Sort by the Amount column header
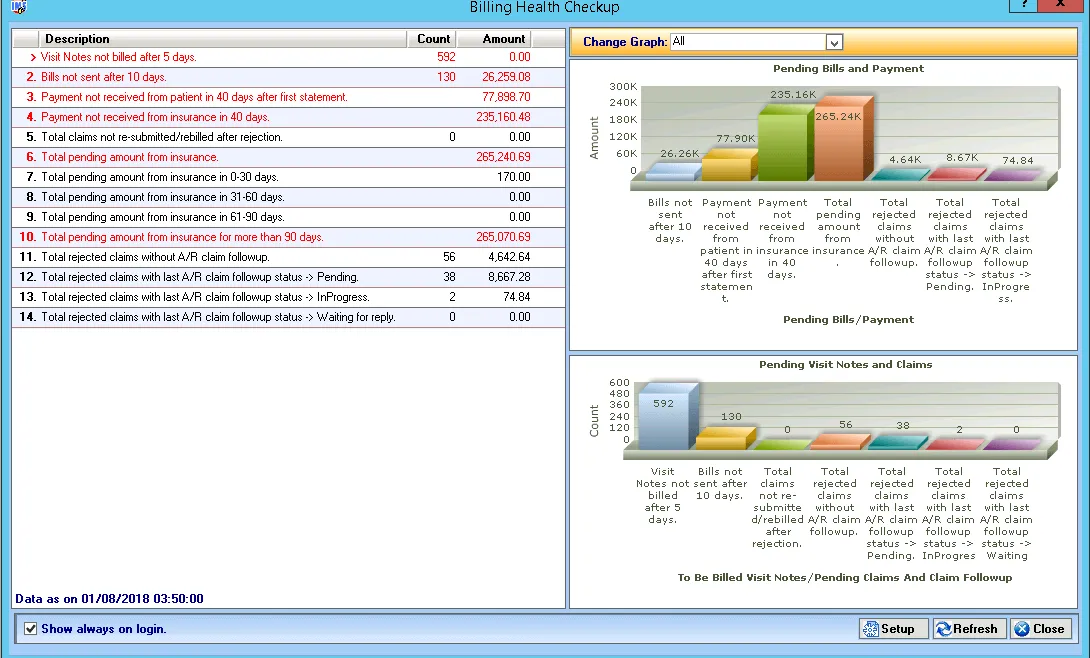This screenshot has width=1090, height=658. pyautogui.click(x=504, y=39)
